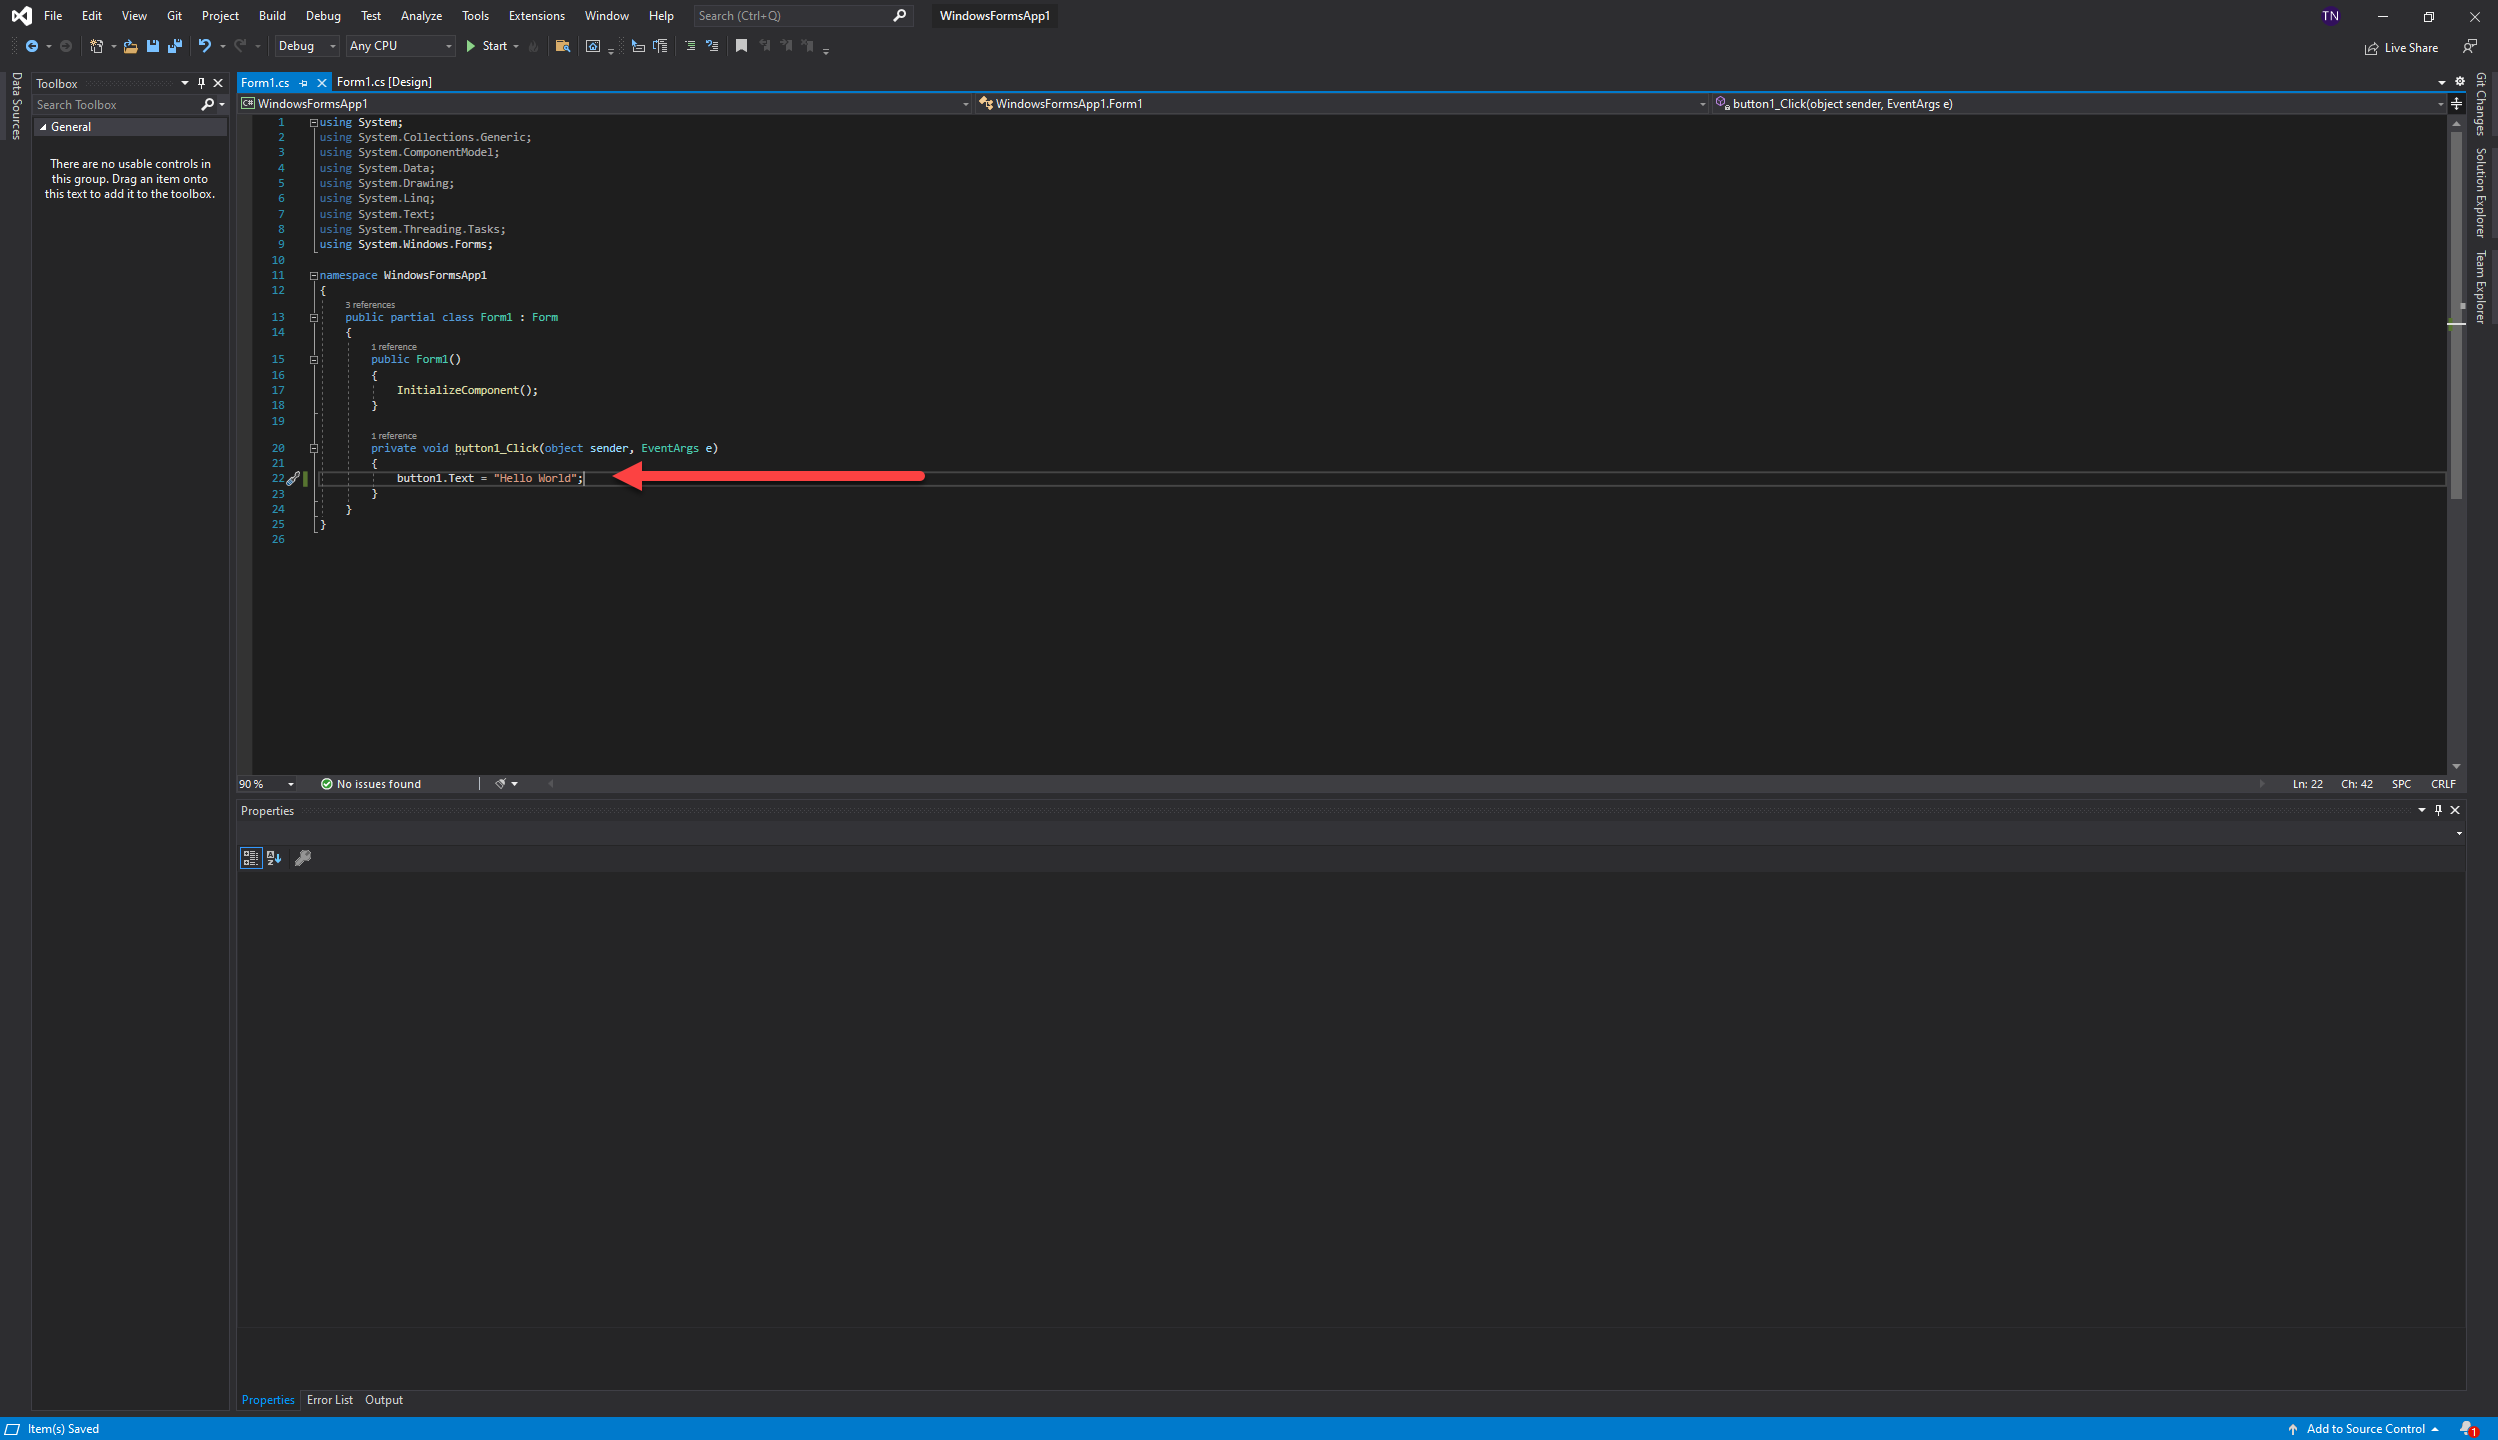Toggle Categorized view in Properties
Viewport: 2498px width, 1440px height.
(x=250, y=858)
